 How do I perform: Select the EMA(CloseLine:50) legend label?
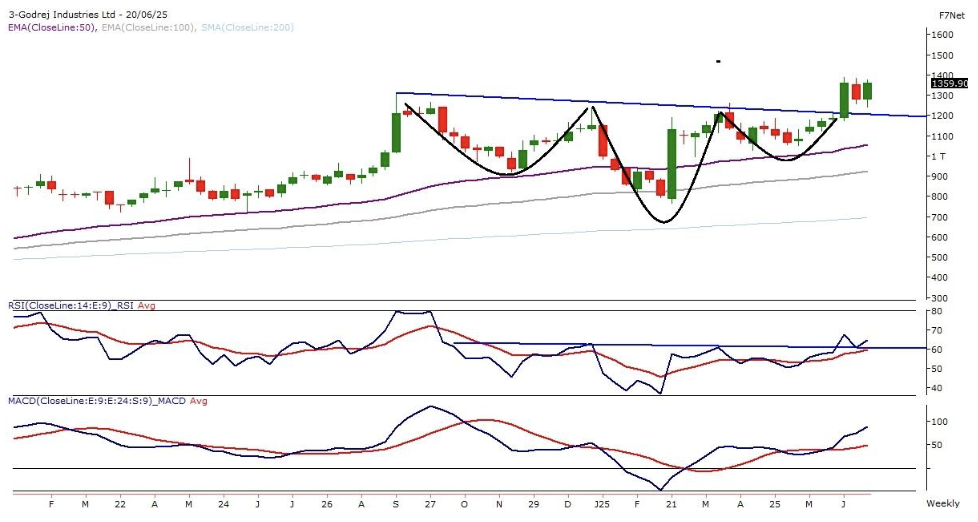point(51,27)
